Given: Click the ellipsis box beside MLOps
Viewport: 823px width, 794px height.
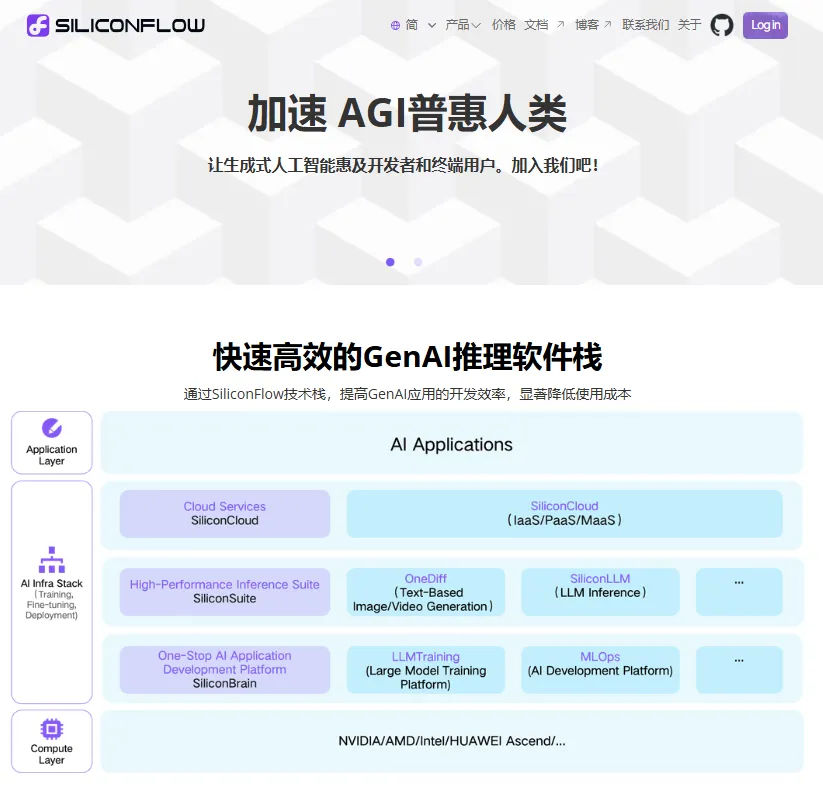Looking at the screenshot, I should click(x=739, y=670).
